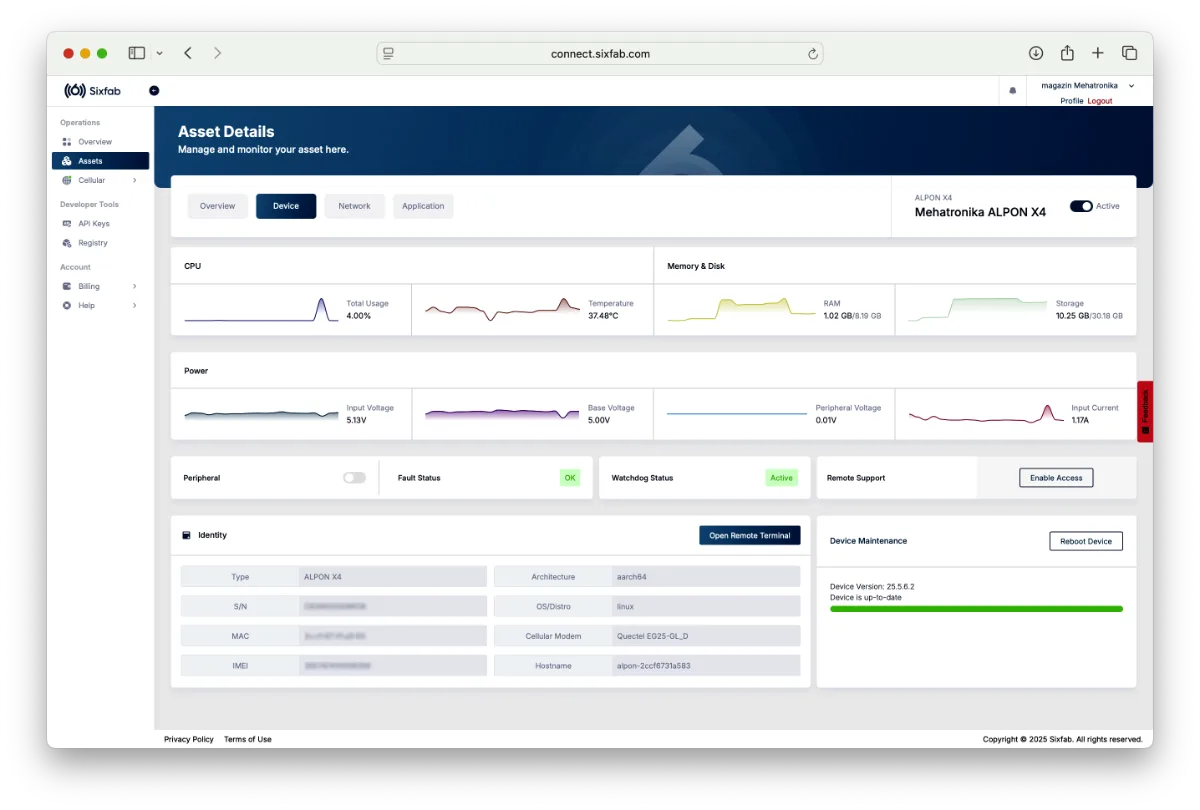
Task: Open the Privacy Policy link
Action: click(x=189, y=739)
